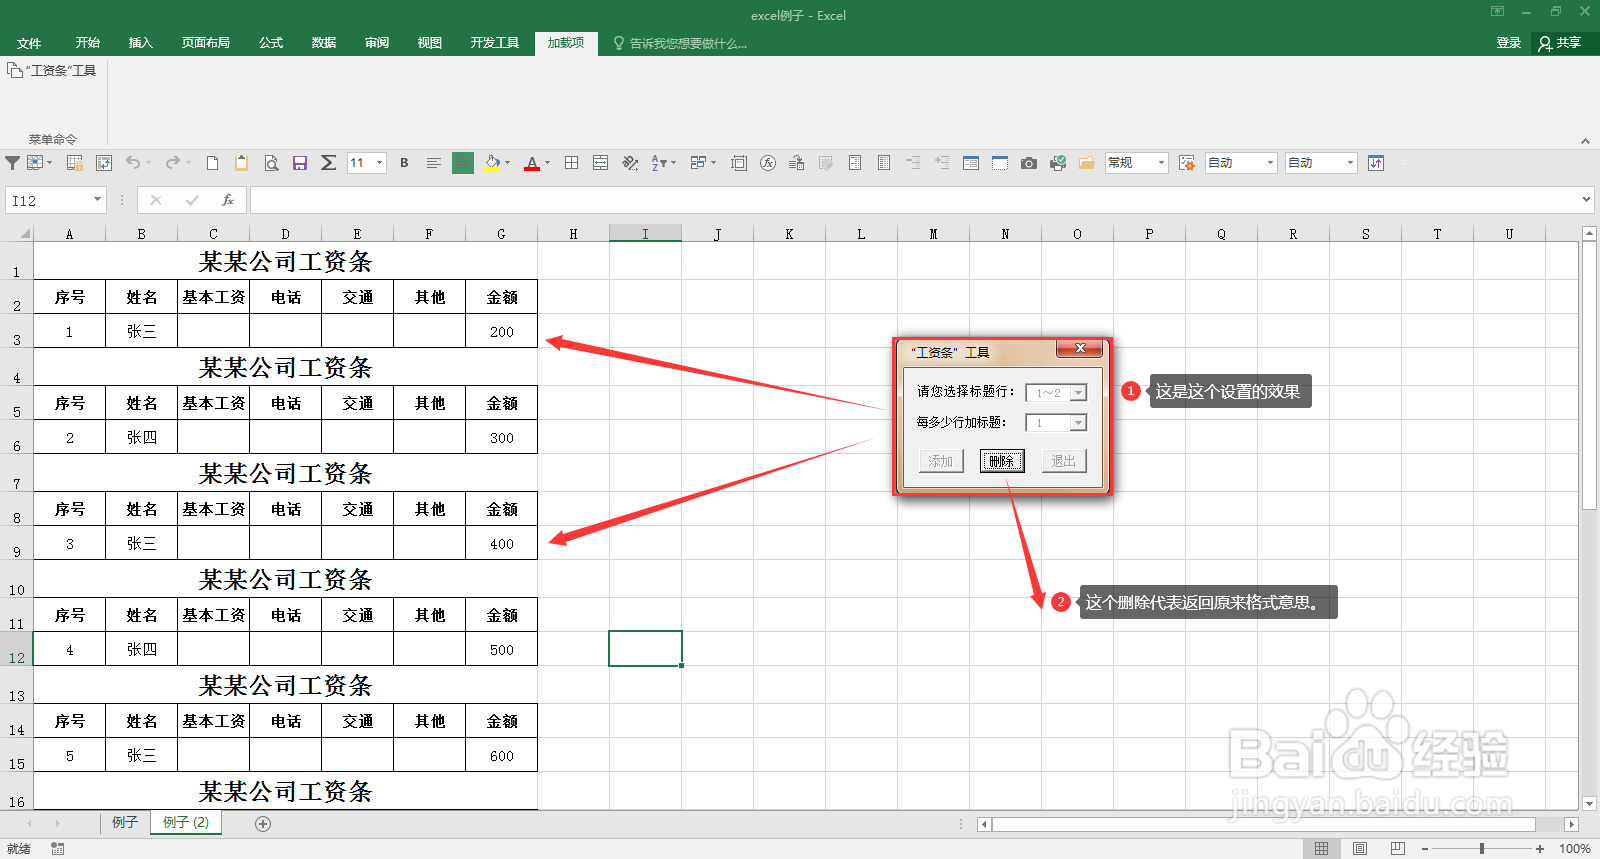Save workbook with purple floppy icon

[x=299, y=163]
